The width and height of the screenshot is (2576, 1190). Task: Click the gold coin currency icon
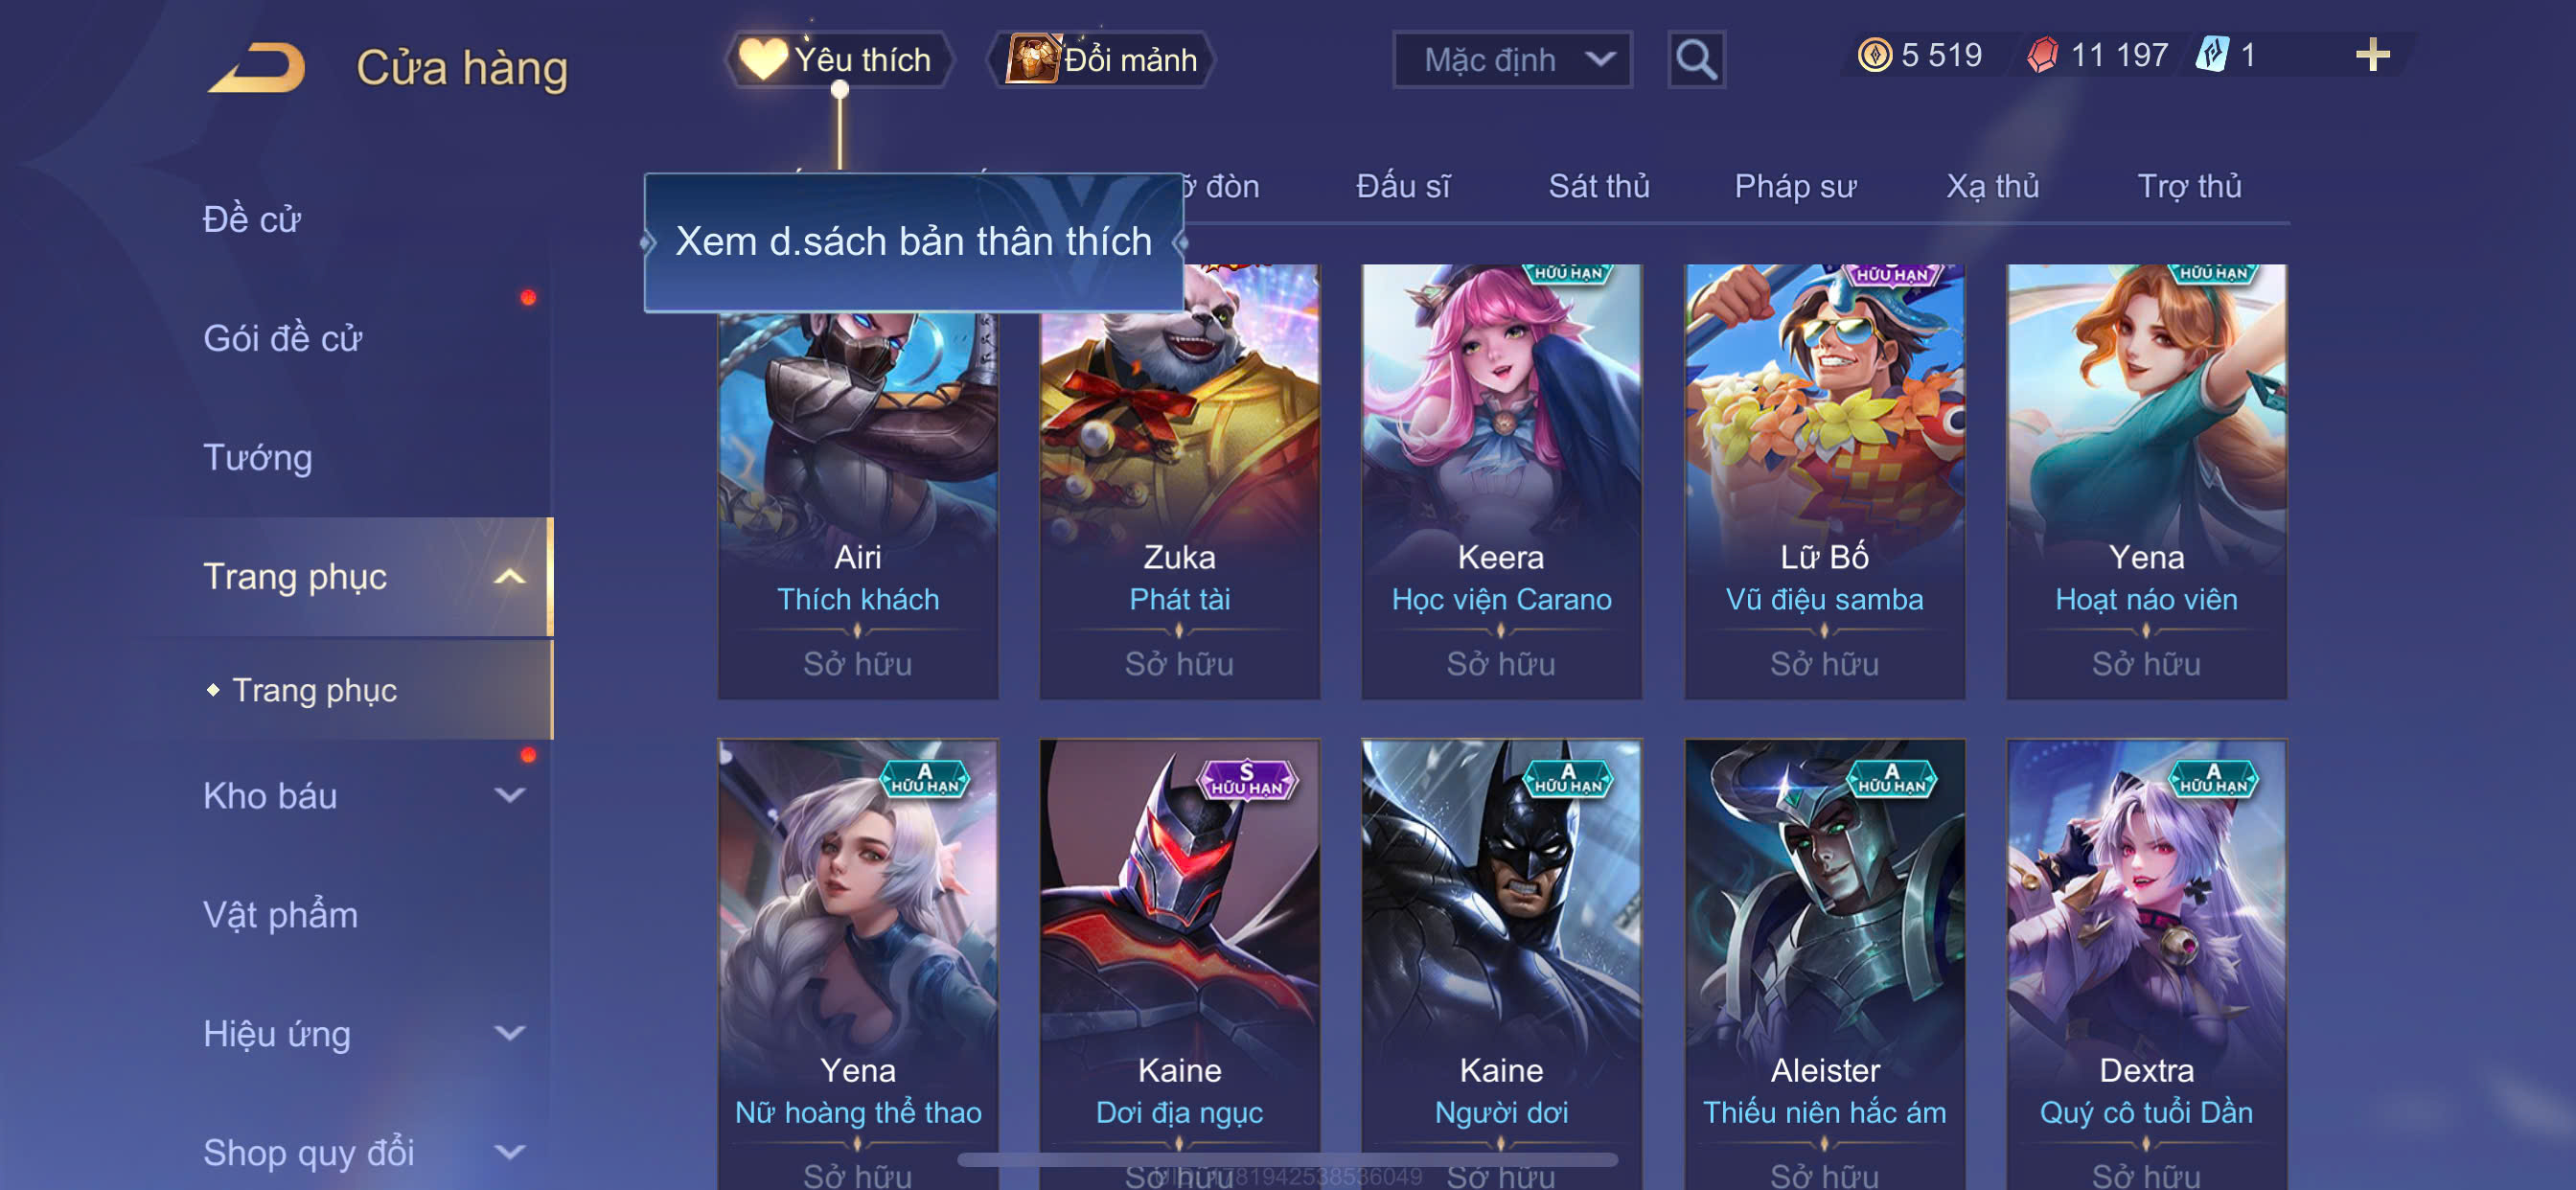pyautogui.click(x=1874, y=54)
